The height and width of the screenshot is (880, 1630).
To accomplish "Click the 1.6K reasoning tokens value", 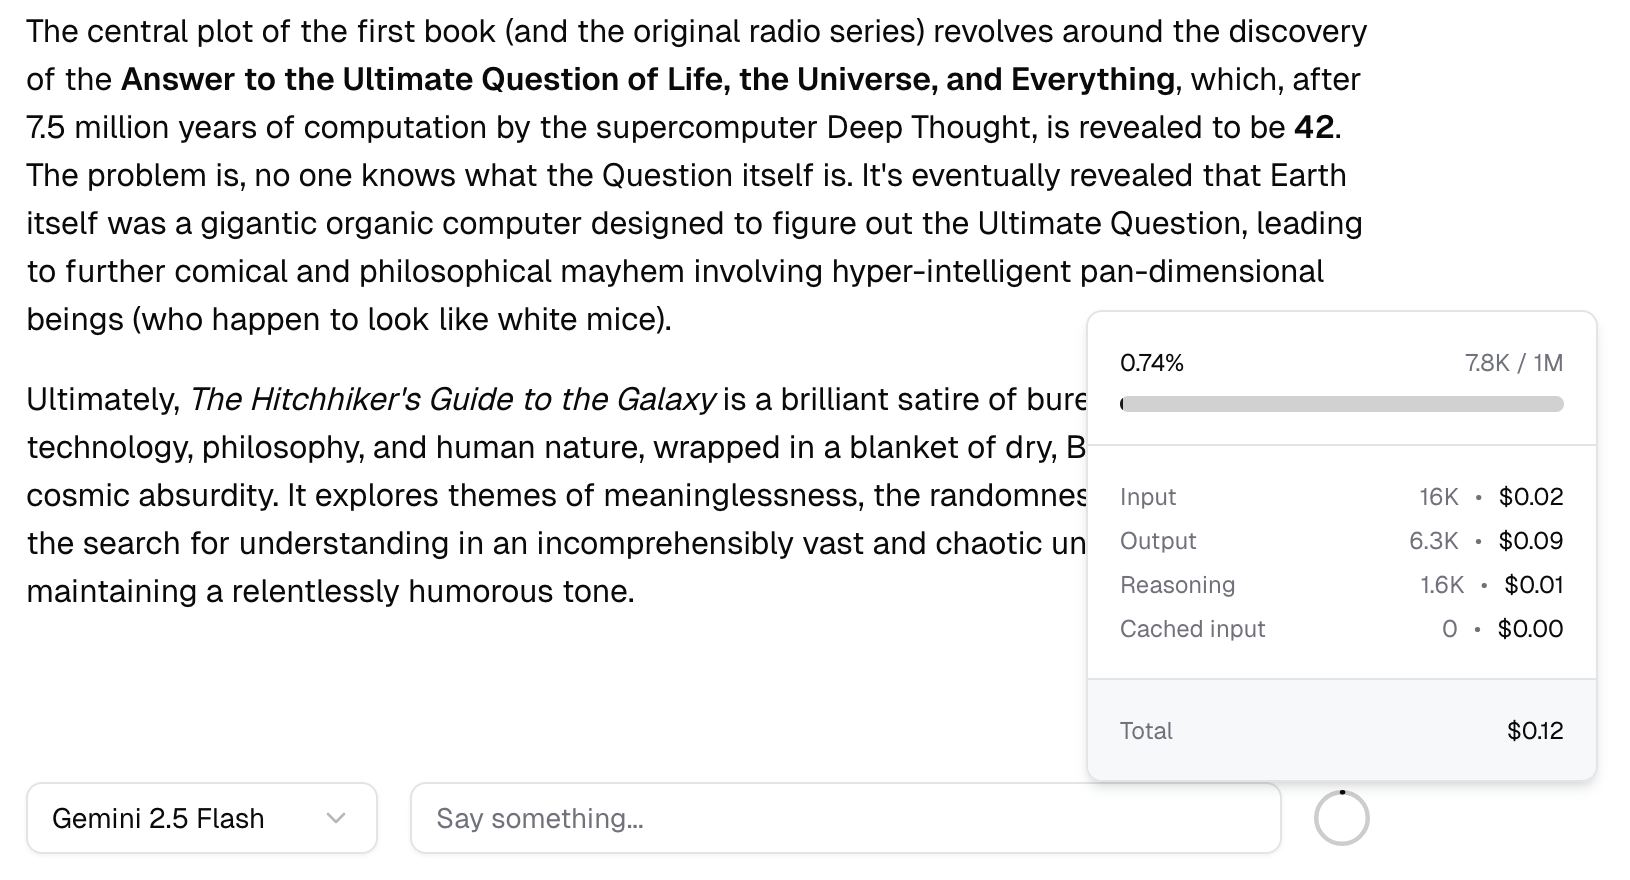I will pyautogui.click(x=1442, y=585).
